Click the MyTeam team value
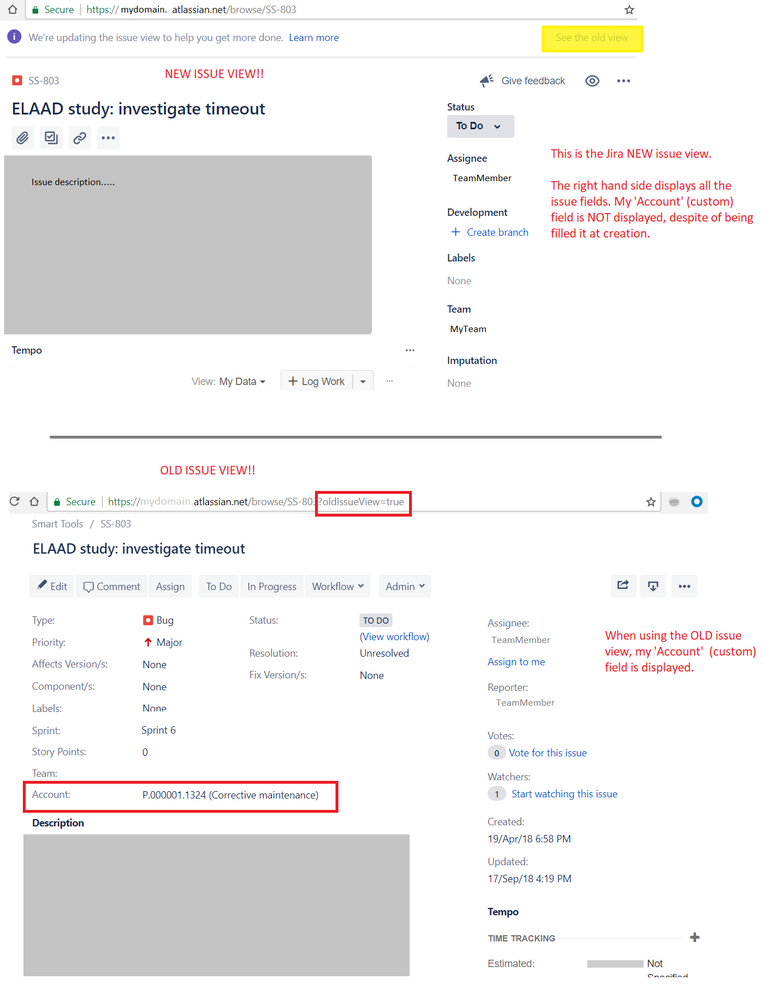 point(468,329)
